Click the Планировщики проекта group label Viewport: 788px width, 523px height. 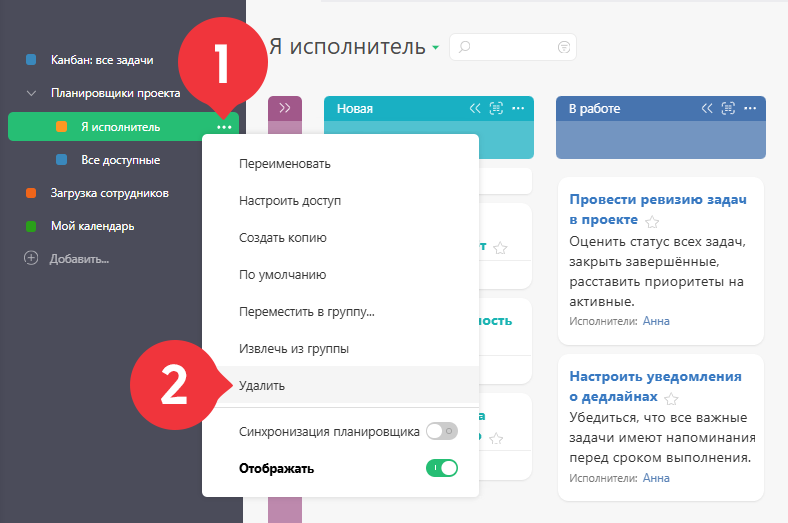[x=116, y=93]
